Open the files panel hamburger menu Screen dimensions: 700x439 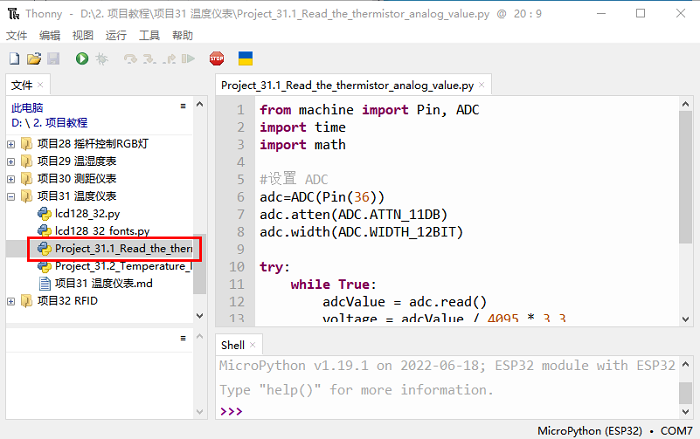click(x=182, y=105)
